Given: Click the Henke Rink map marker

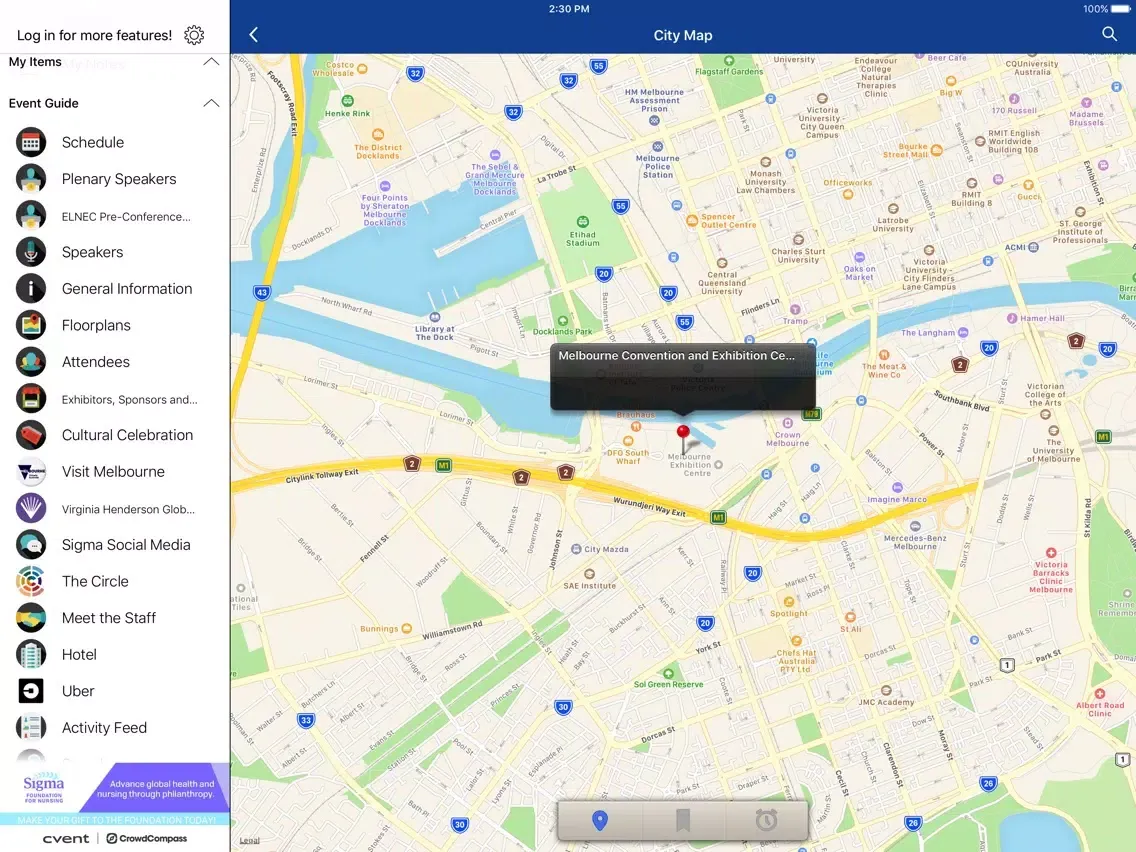Looking at the screenshot, I should point(348,101).
